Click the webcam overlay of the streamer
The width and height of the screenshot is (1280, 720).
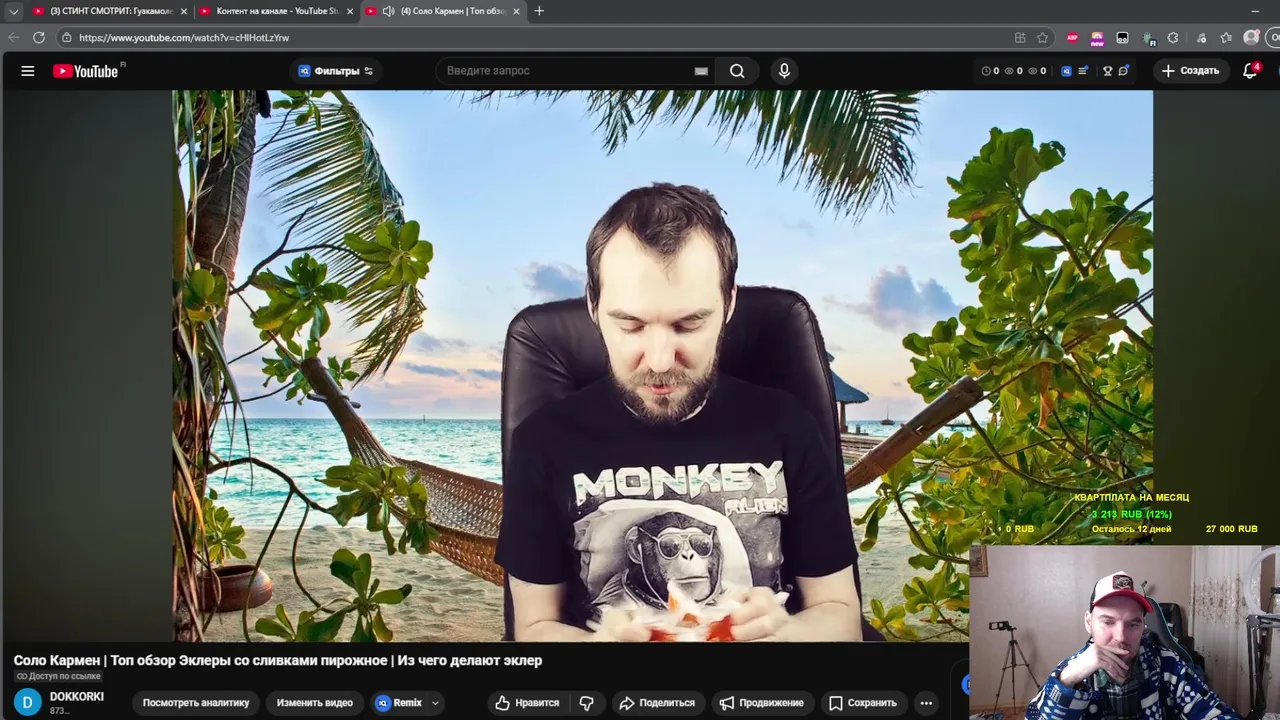1124,632
